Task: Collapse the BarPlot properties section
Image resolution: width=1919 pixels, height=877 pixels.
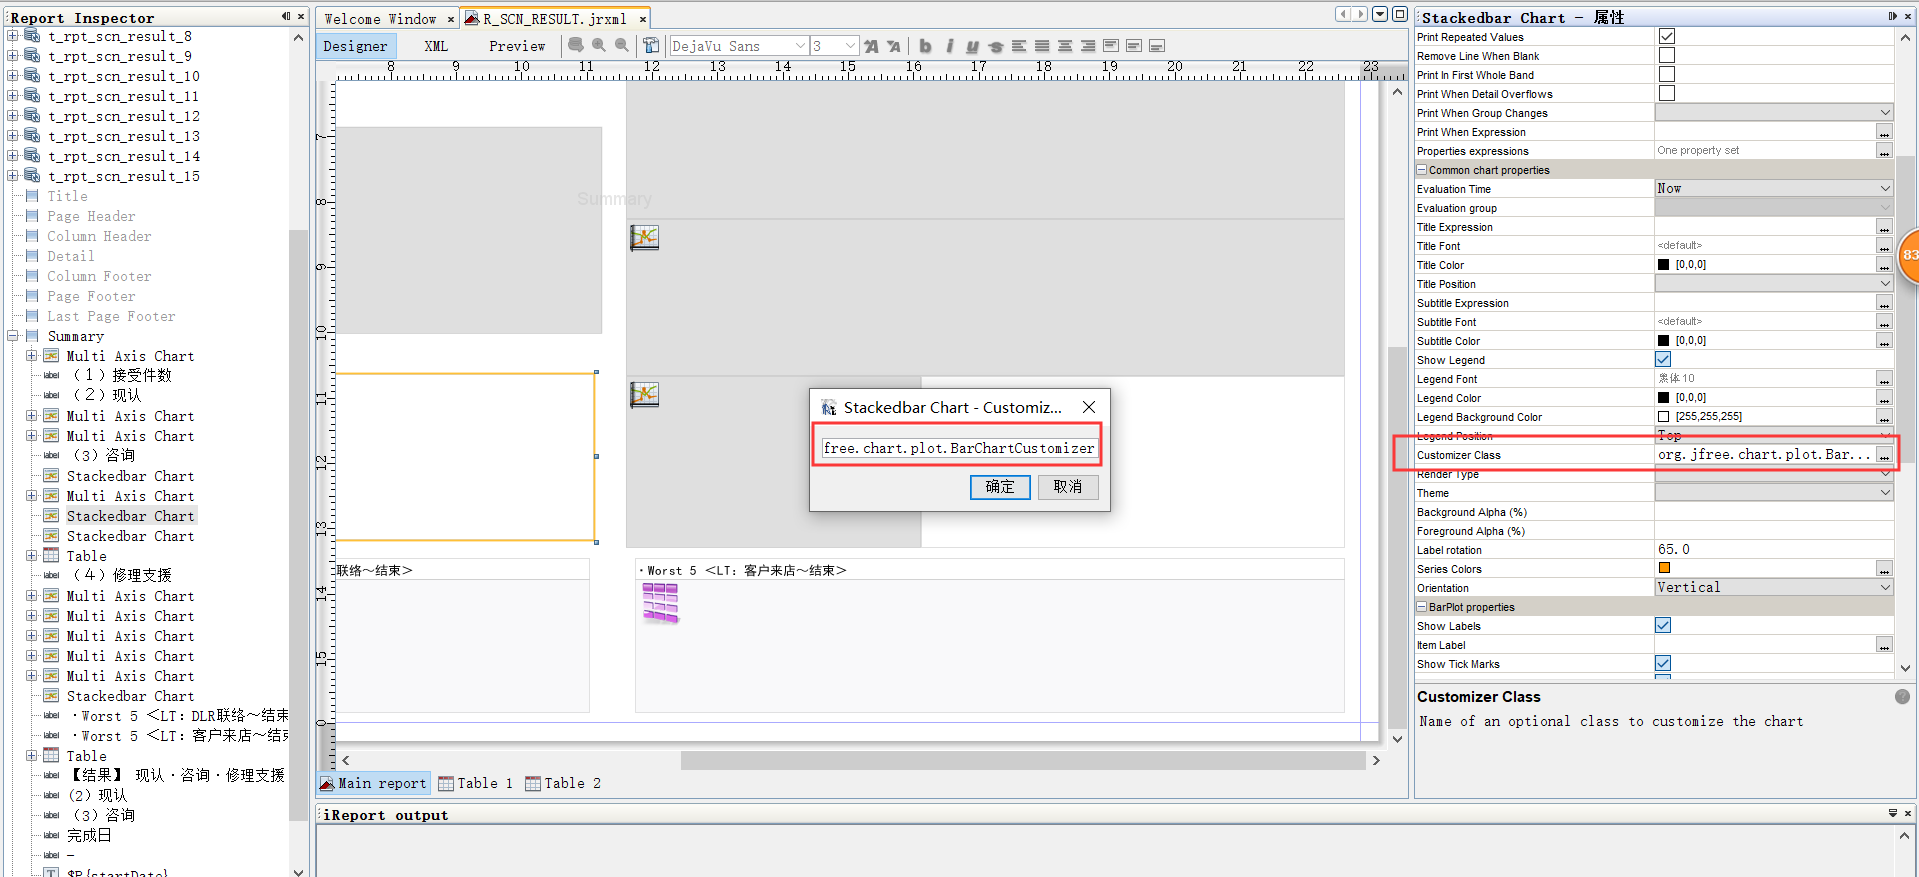Action: tap(1422, 607)
